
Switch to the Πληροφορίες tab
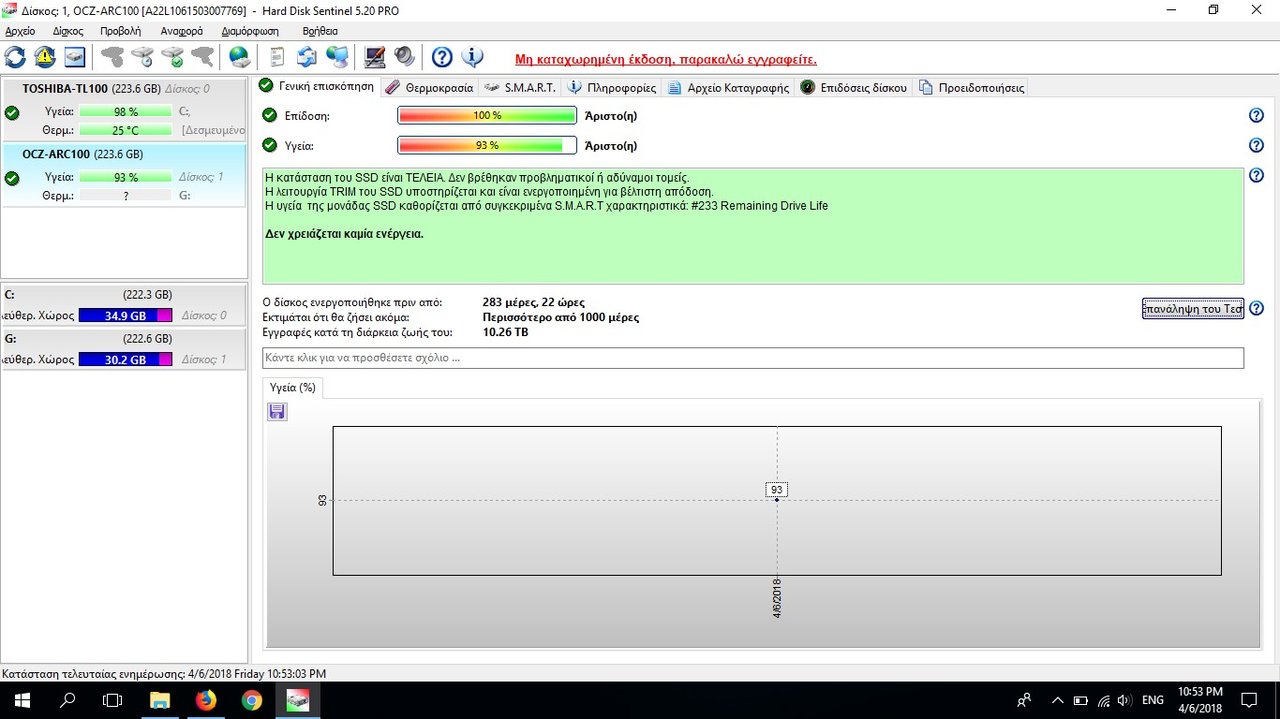click(612, 87)
